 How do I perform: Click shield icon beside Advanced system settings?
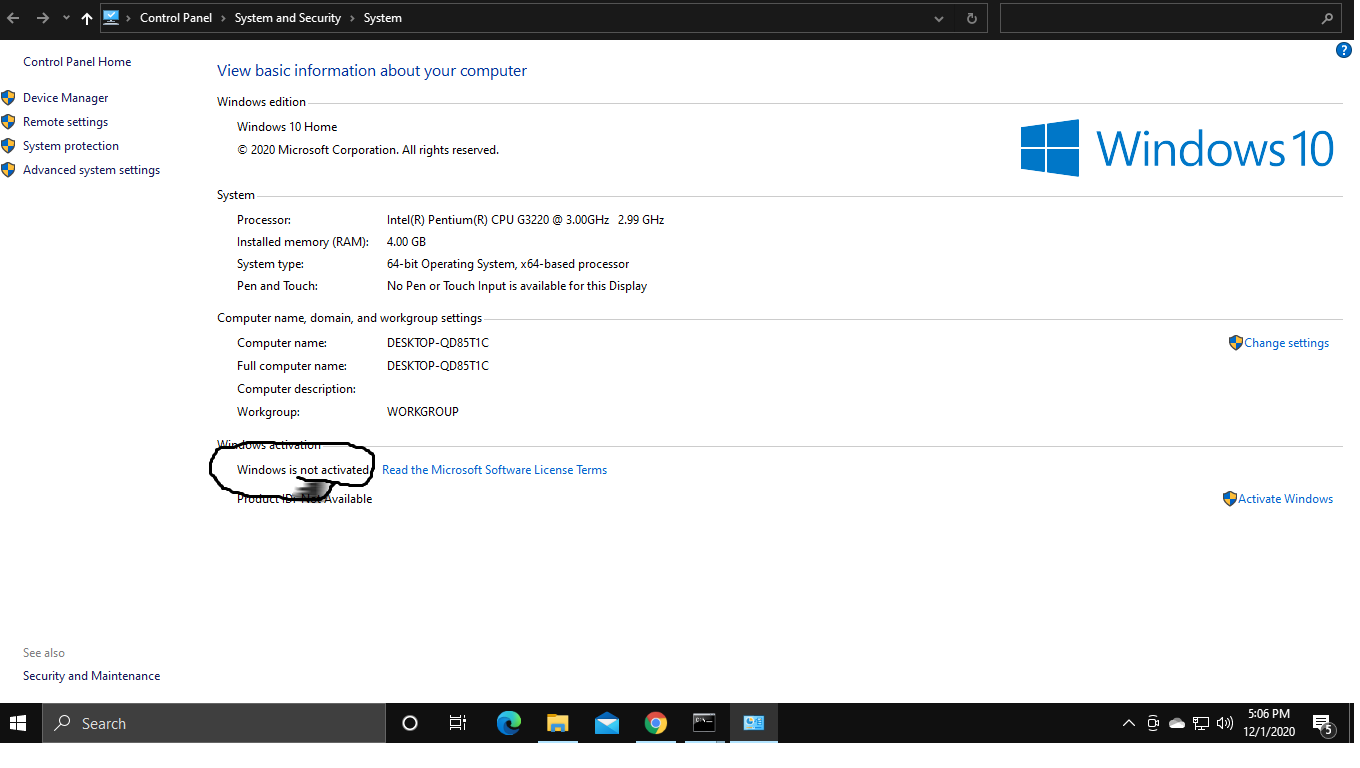click(x=8, y=169)
